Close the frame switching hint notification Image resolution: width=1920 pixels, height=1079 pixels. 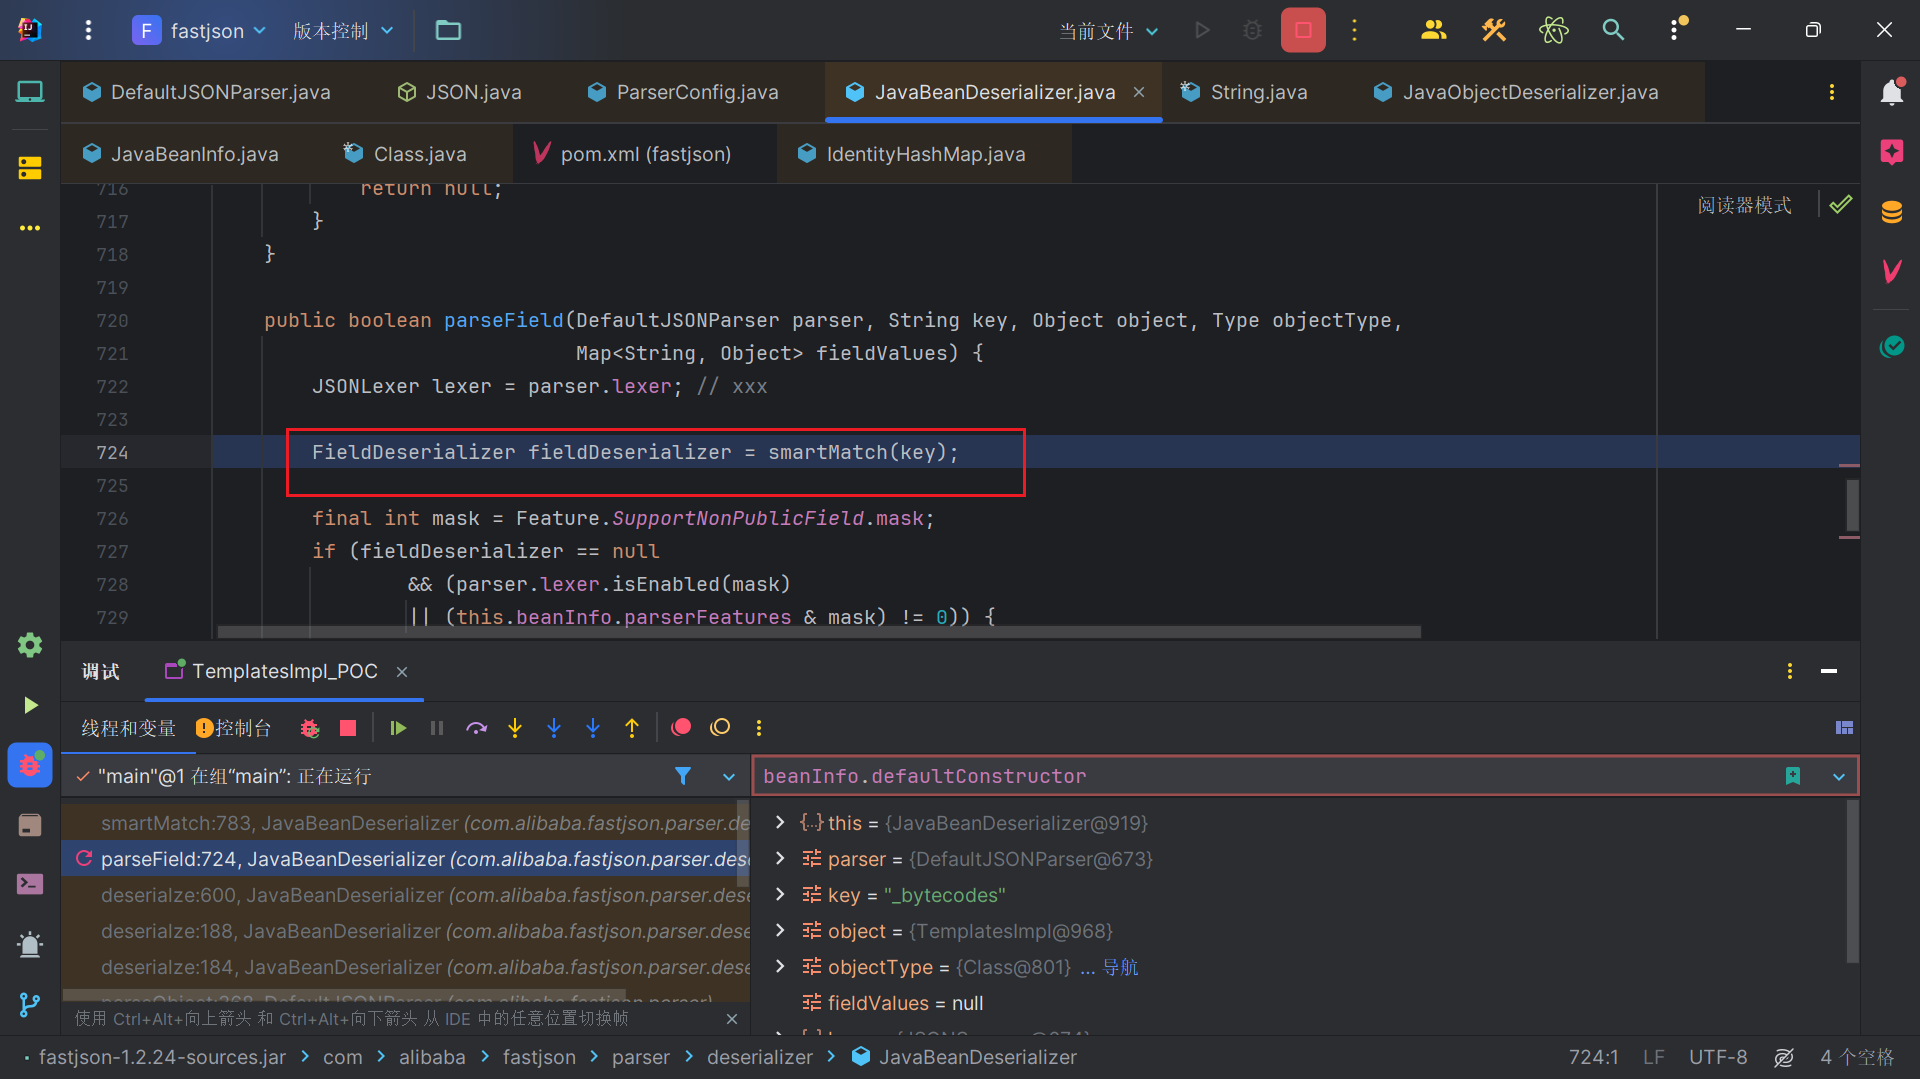coord(732,1019)
